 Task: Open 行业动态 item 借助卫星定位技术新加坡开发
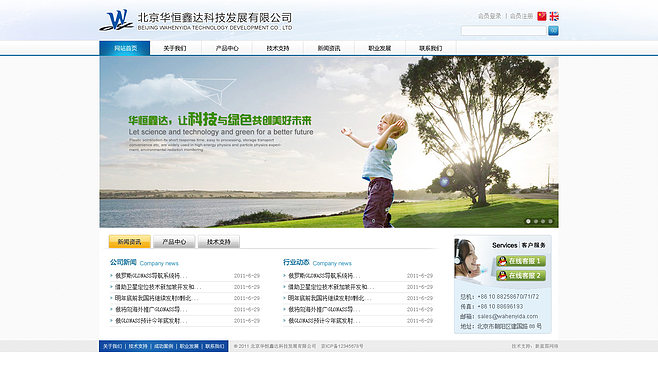coord(331,287)
